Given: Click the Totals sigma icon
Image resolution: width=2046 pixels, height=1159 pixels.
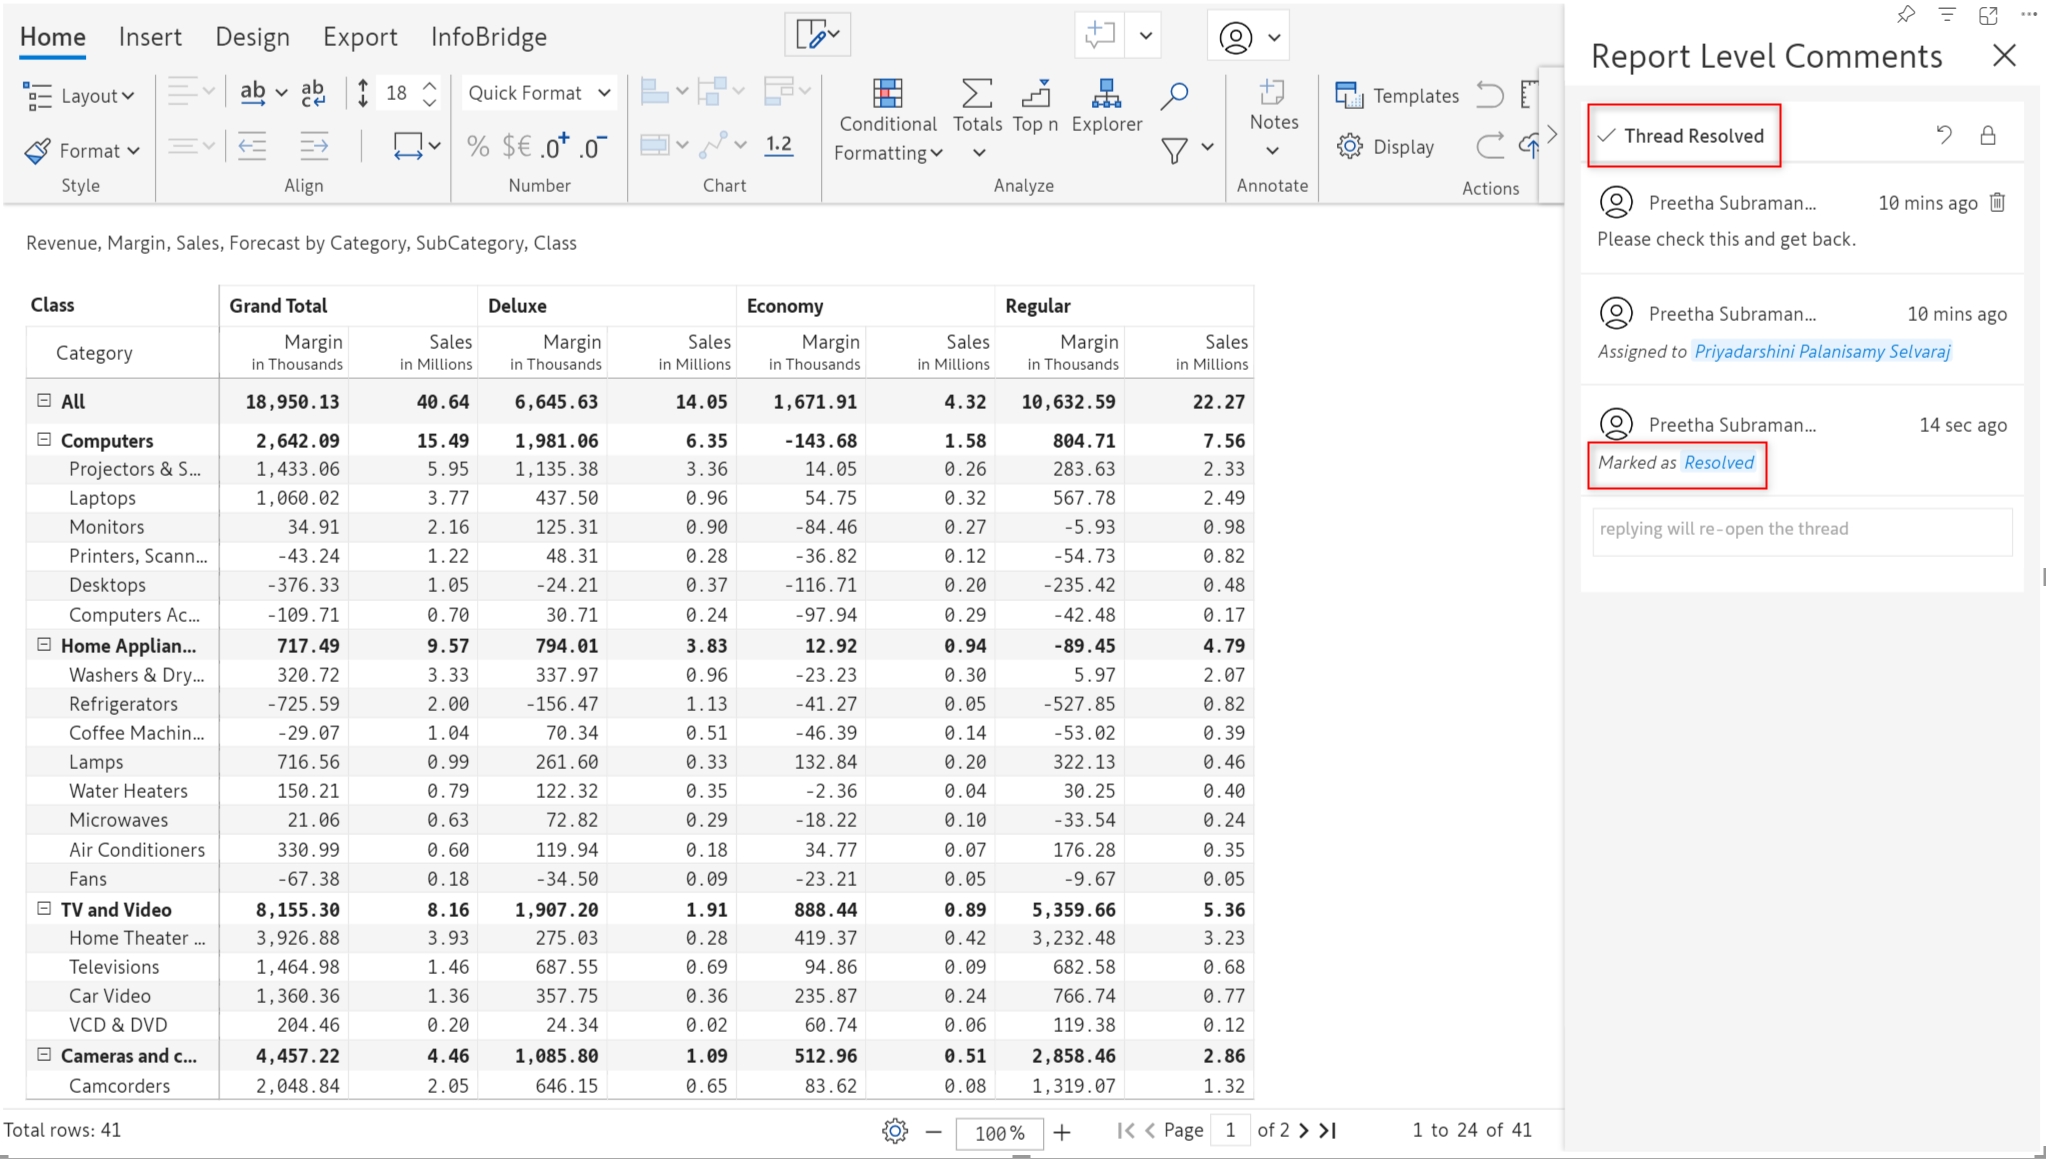Looking at the screenshot, I should tap(976, 94).
